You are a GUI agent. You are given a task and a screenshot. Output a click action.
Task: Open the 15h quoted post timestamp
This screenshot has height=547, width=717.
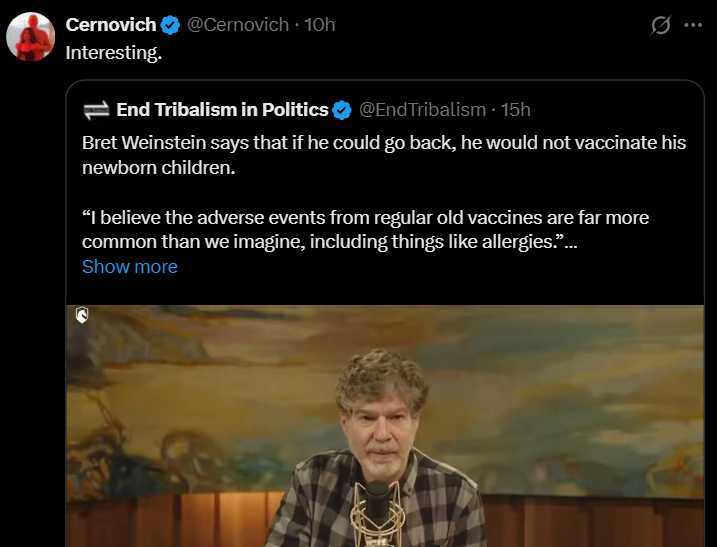pyautogui.click(x=516, y=109)
